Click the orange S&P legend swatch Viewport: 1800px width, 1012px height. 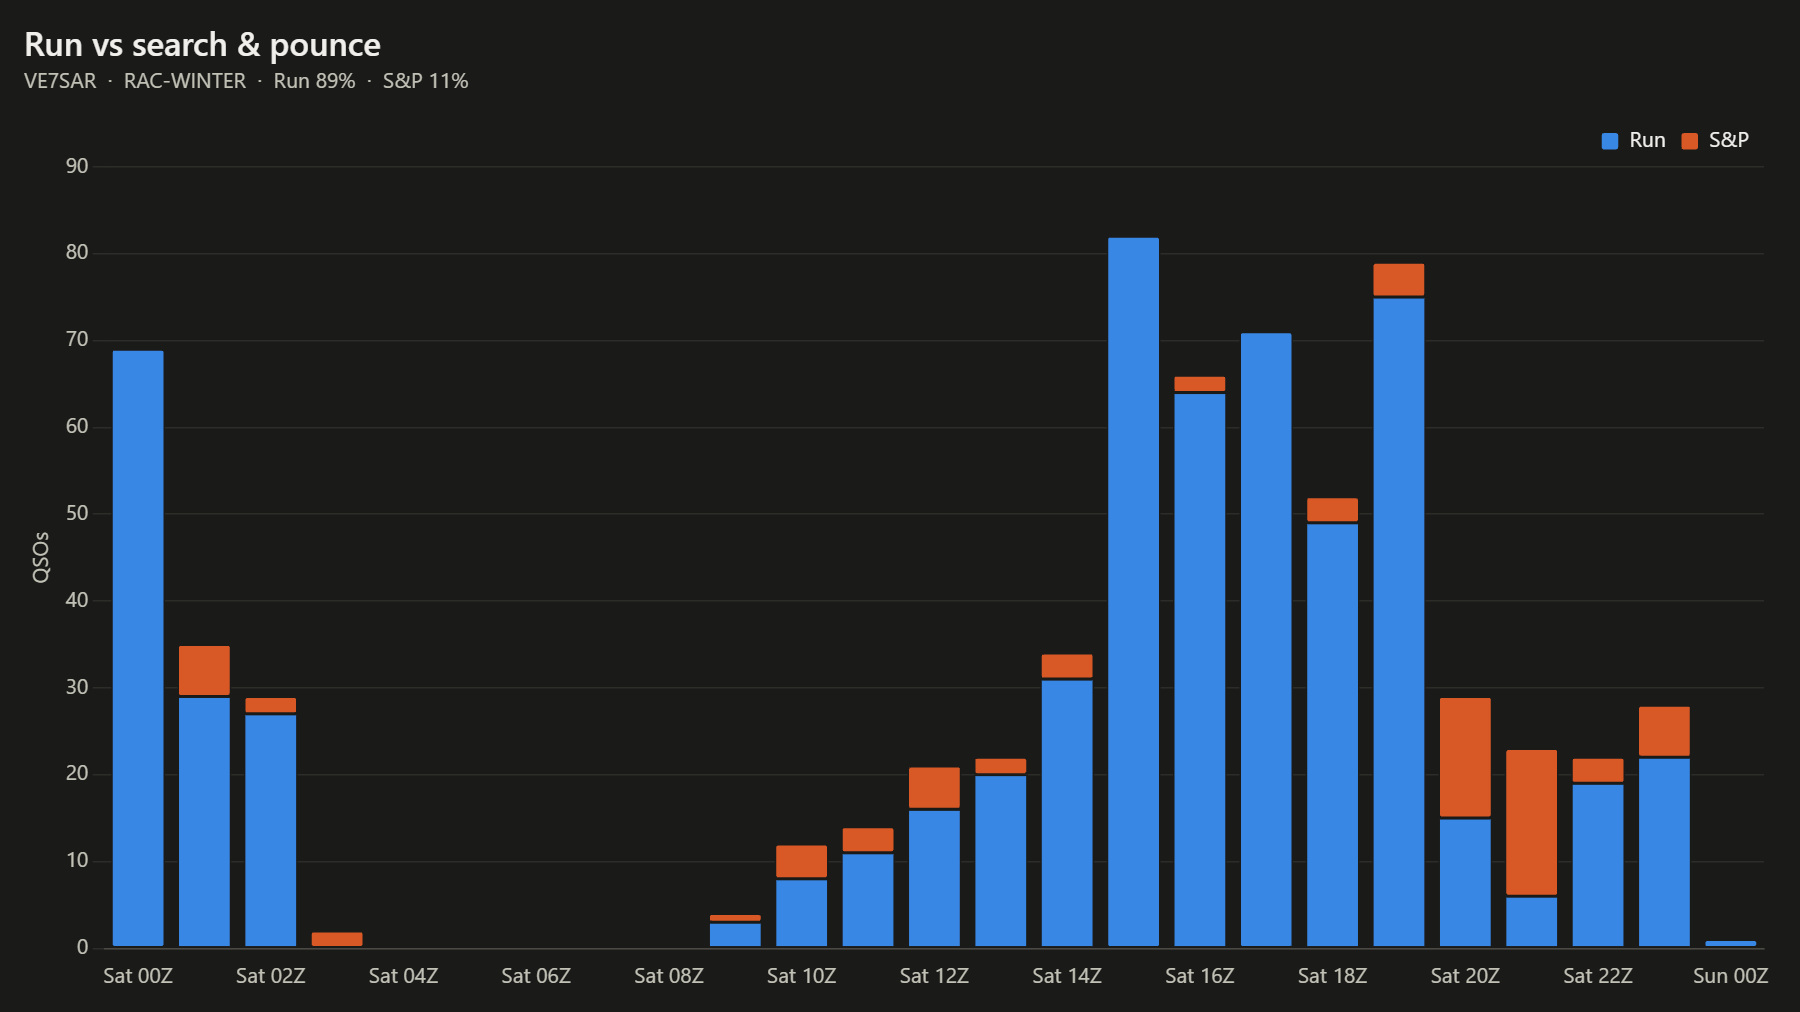click(1690, 141)
